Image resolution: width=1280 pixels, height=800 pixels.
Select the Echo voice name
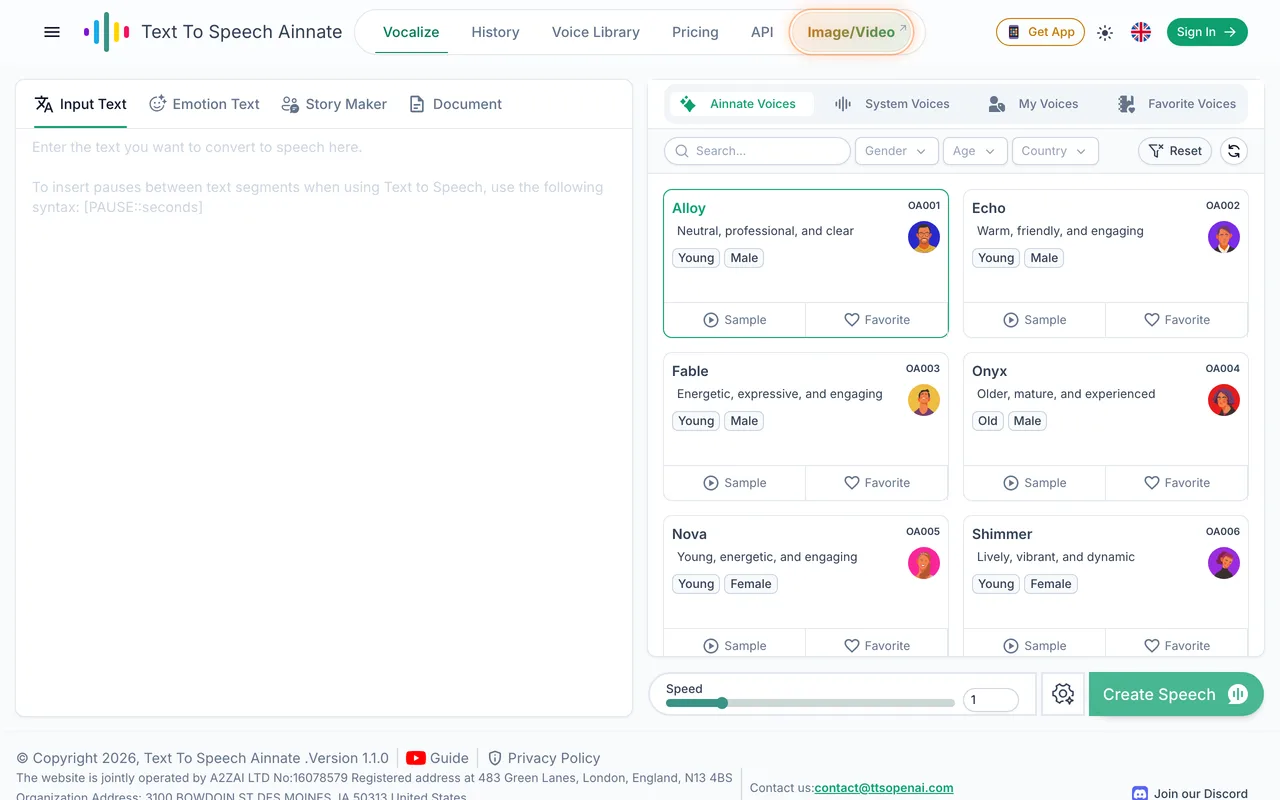pyautogui.click(x=989, y=208)
